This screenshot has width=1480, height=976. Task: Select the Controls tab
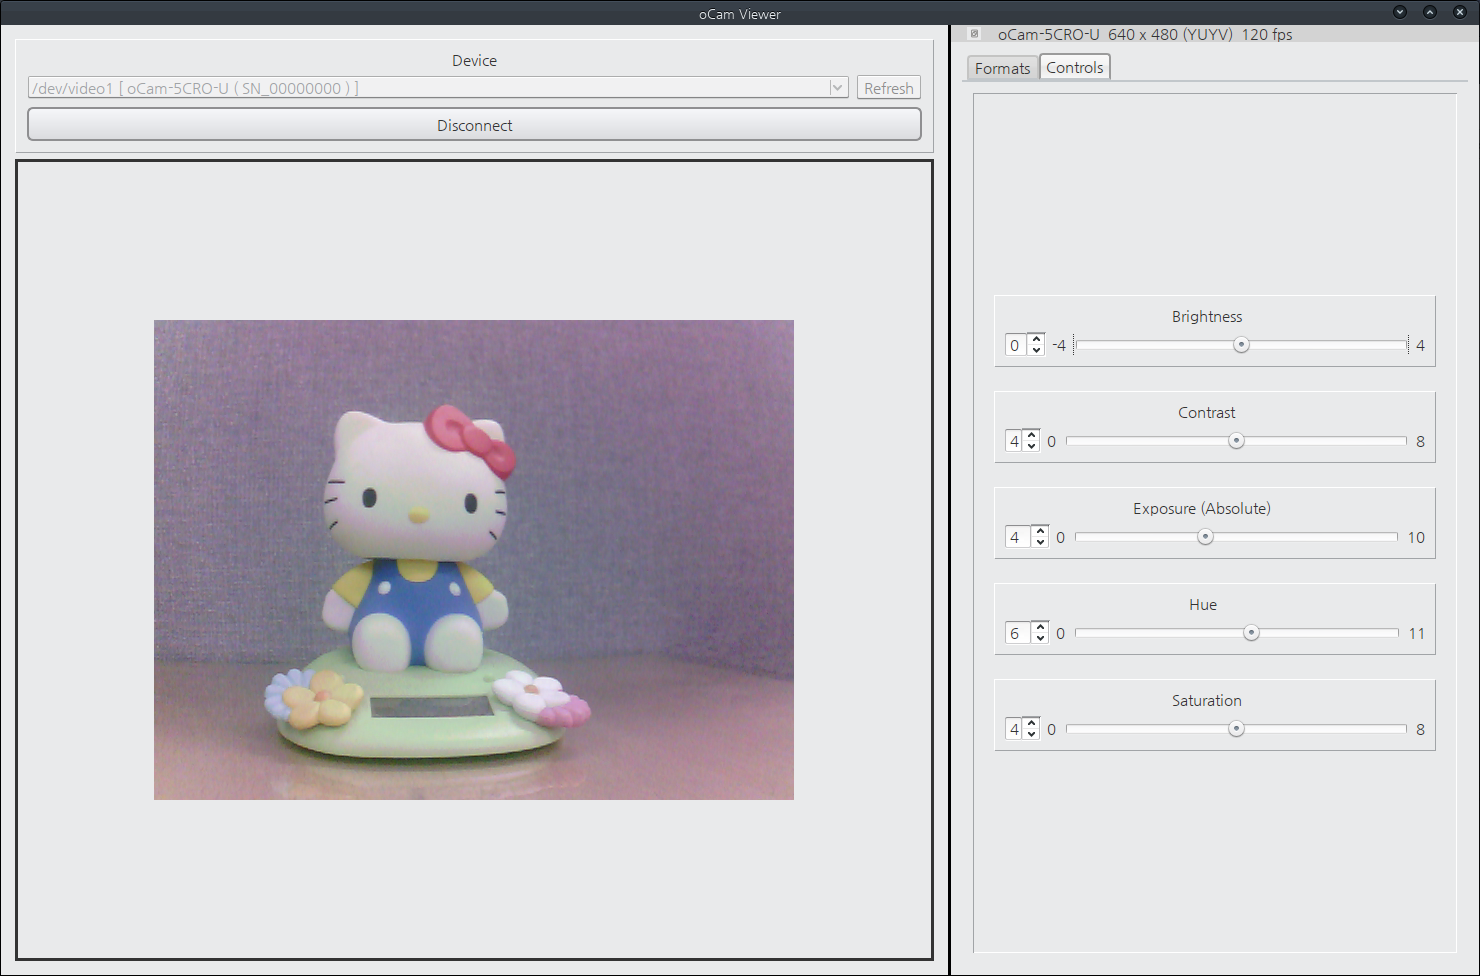coord(1074,67)
